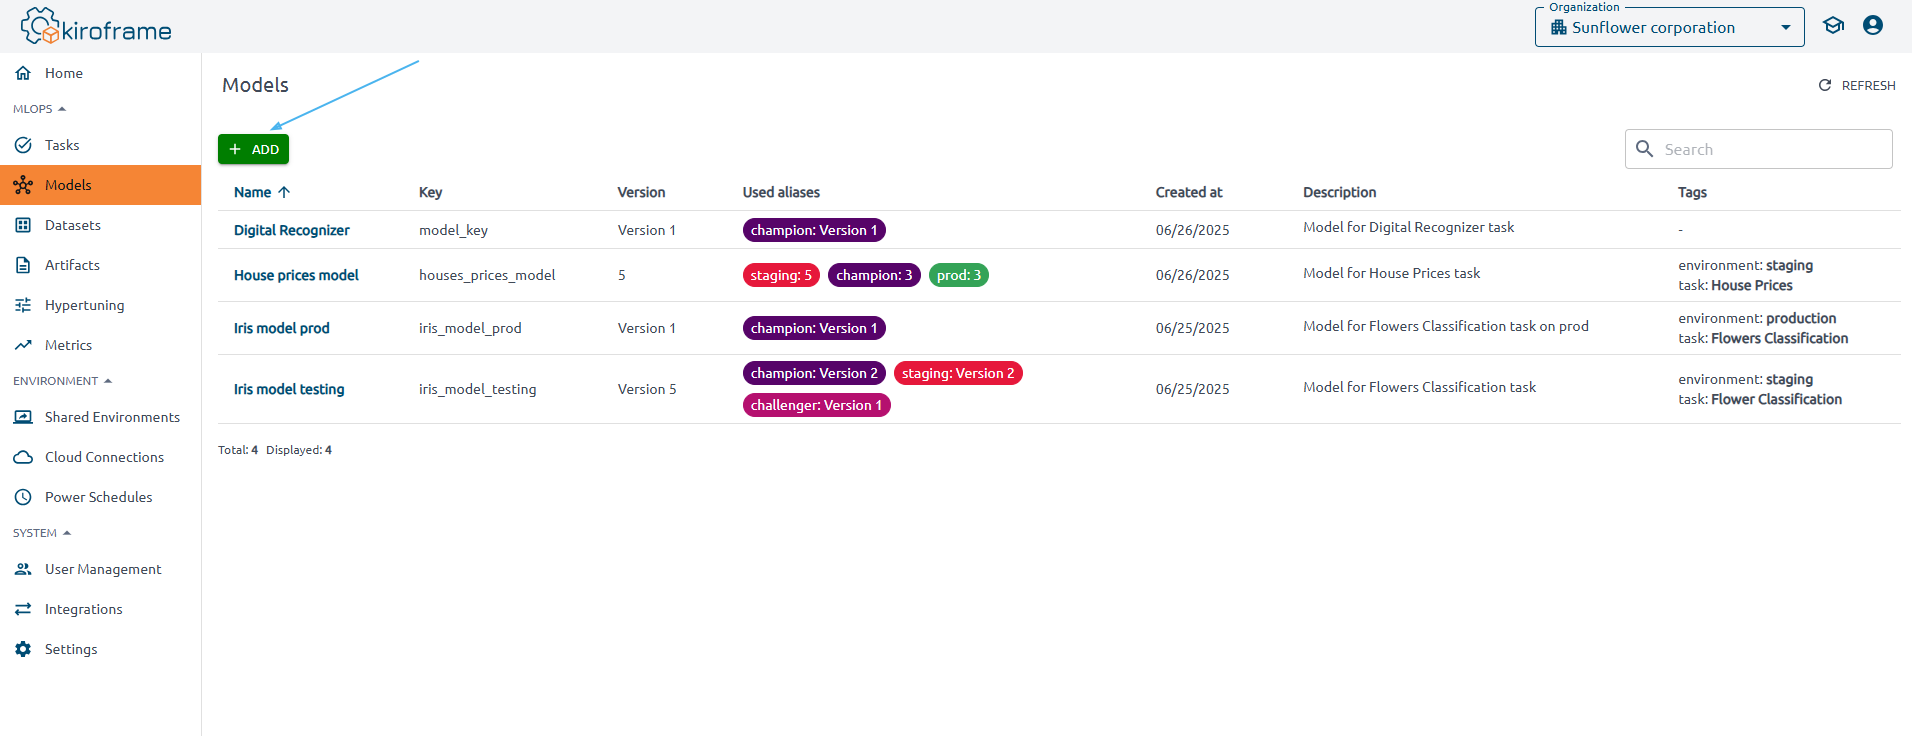Open the user profile account icon
The image size is (1912, 736).
[x=1872, y=26]
